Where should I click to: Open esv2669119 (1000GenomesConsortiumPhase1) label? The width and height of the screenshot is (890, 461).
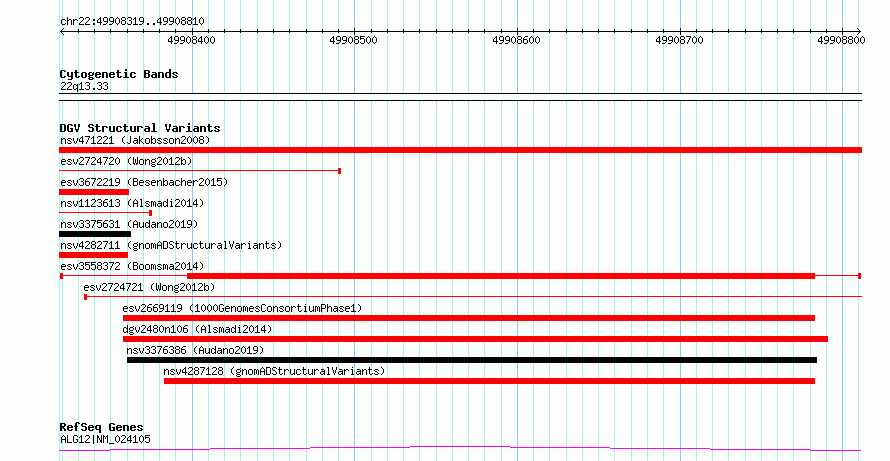click(242, 308)
